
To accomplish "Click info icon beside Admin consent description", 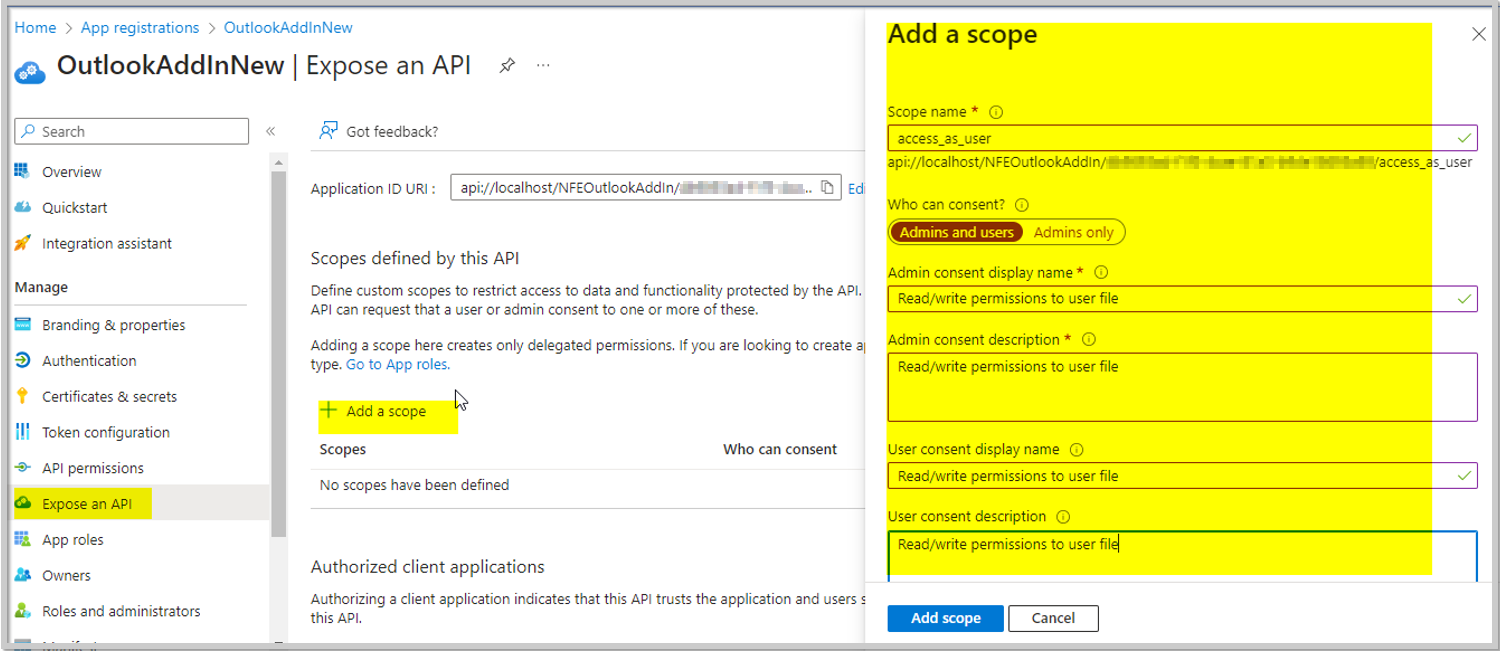I will [x=1089, y=340].
